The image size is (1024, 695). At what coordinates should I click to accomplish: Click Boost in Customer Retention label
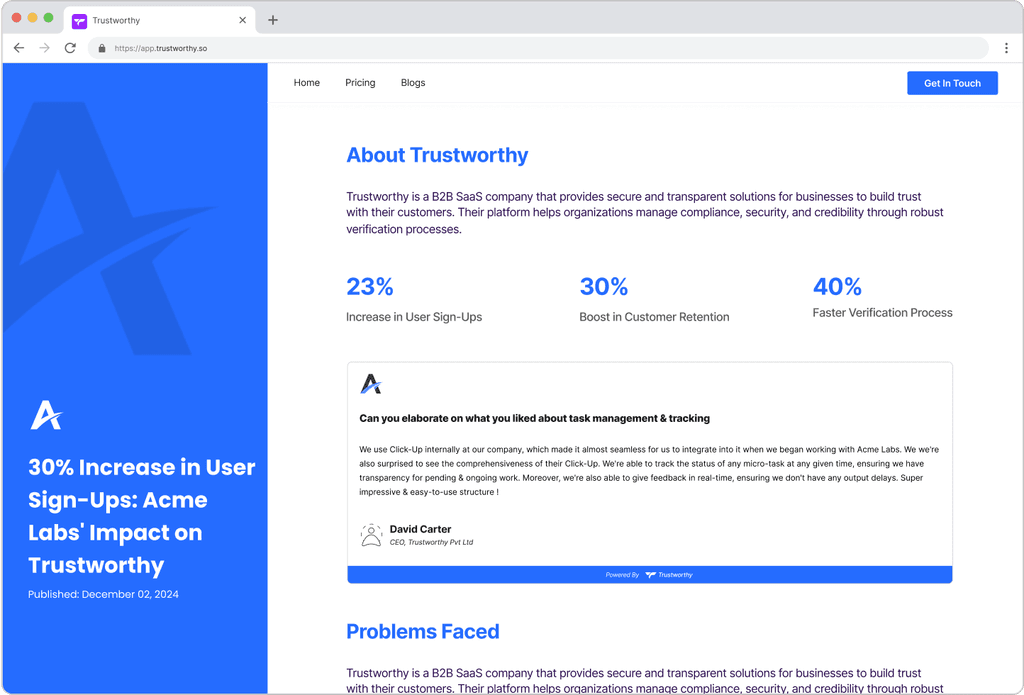pos(654,317)
